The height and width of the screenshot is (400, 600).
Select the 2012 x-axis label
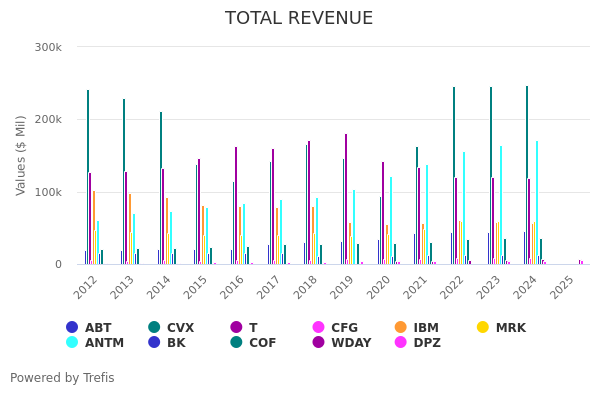pos(88,286)
